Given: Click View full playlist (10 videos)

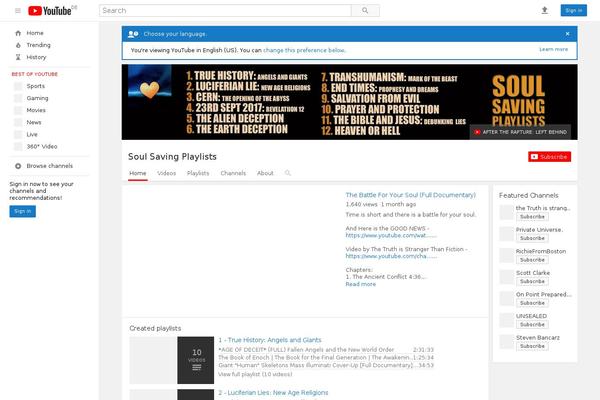Looking at the screenshot, I should 255,374.
